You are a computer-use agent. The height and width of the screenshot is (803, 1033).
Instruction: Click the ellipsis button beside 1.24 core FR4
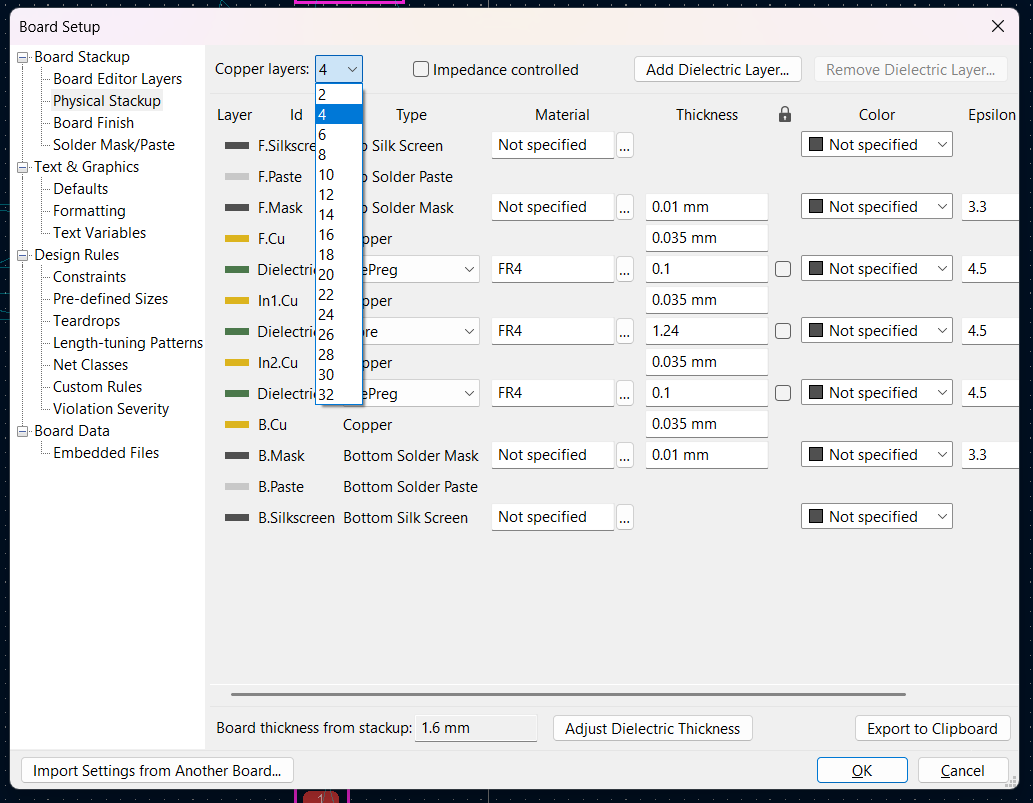tap(625, 331)
